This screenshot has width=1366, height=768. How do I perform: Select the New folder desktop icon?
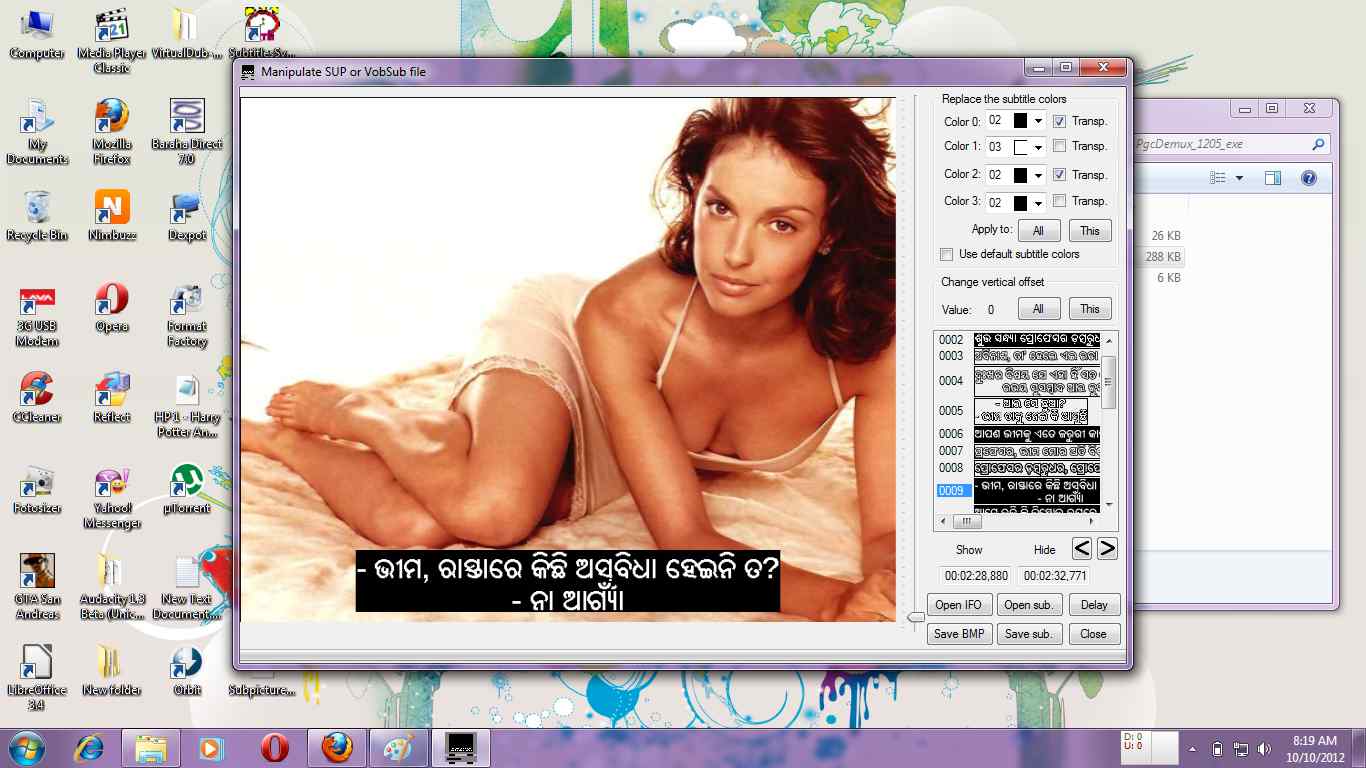tap(112, 671)
